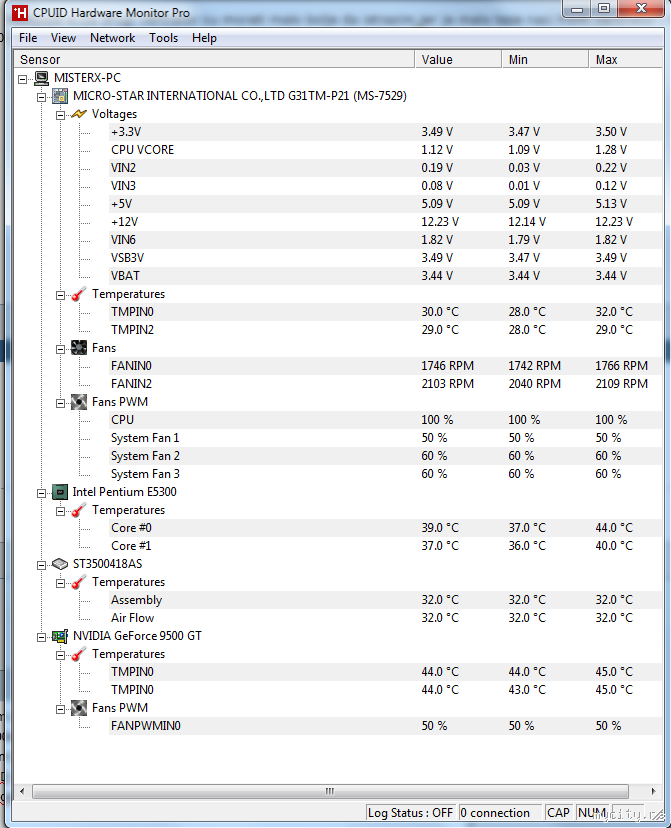The height and width of the screenshot is (828, 671).
Task: Click the motherboard icon beside MICRO-STAR INTERNATIONAL
Action: click(x=60, y=96)
